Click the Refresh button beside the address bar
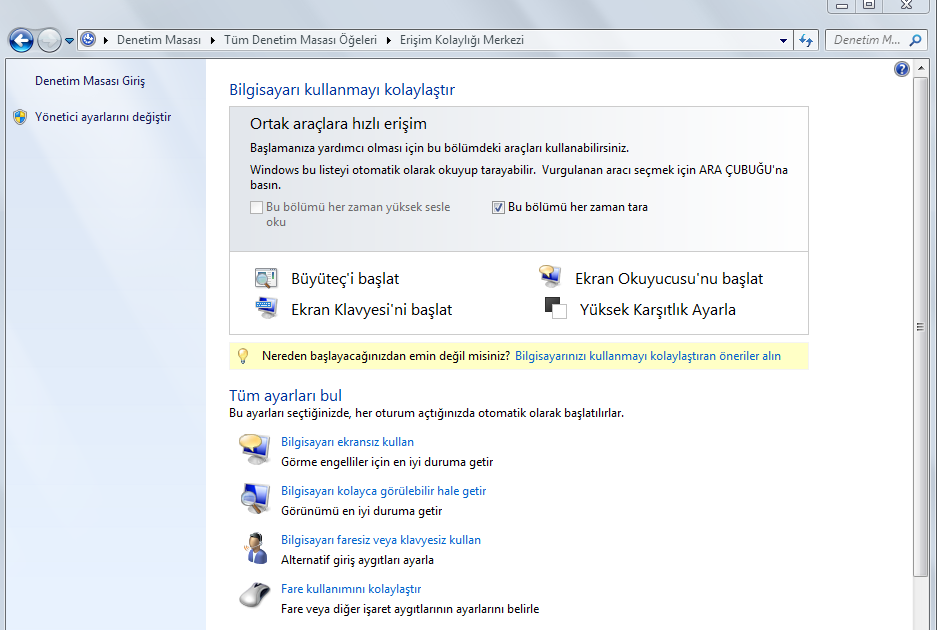937x630 pixels. tap(806, 41)
